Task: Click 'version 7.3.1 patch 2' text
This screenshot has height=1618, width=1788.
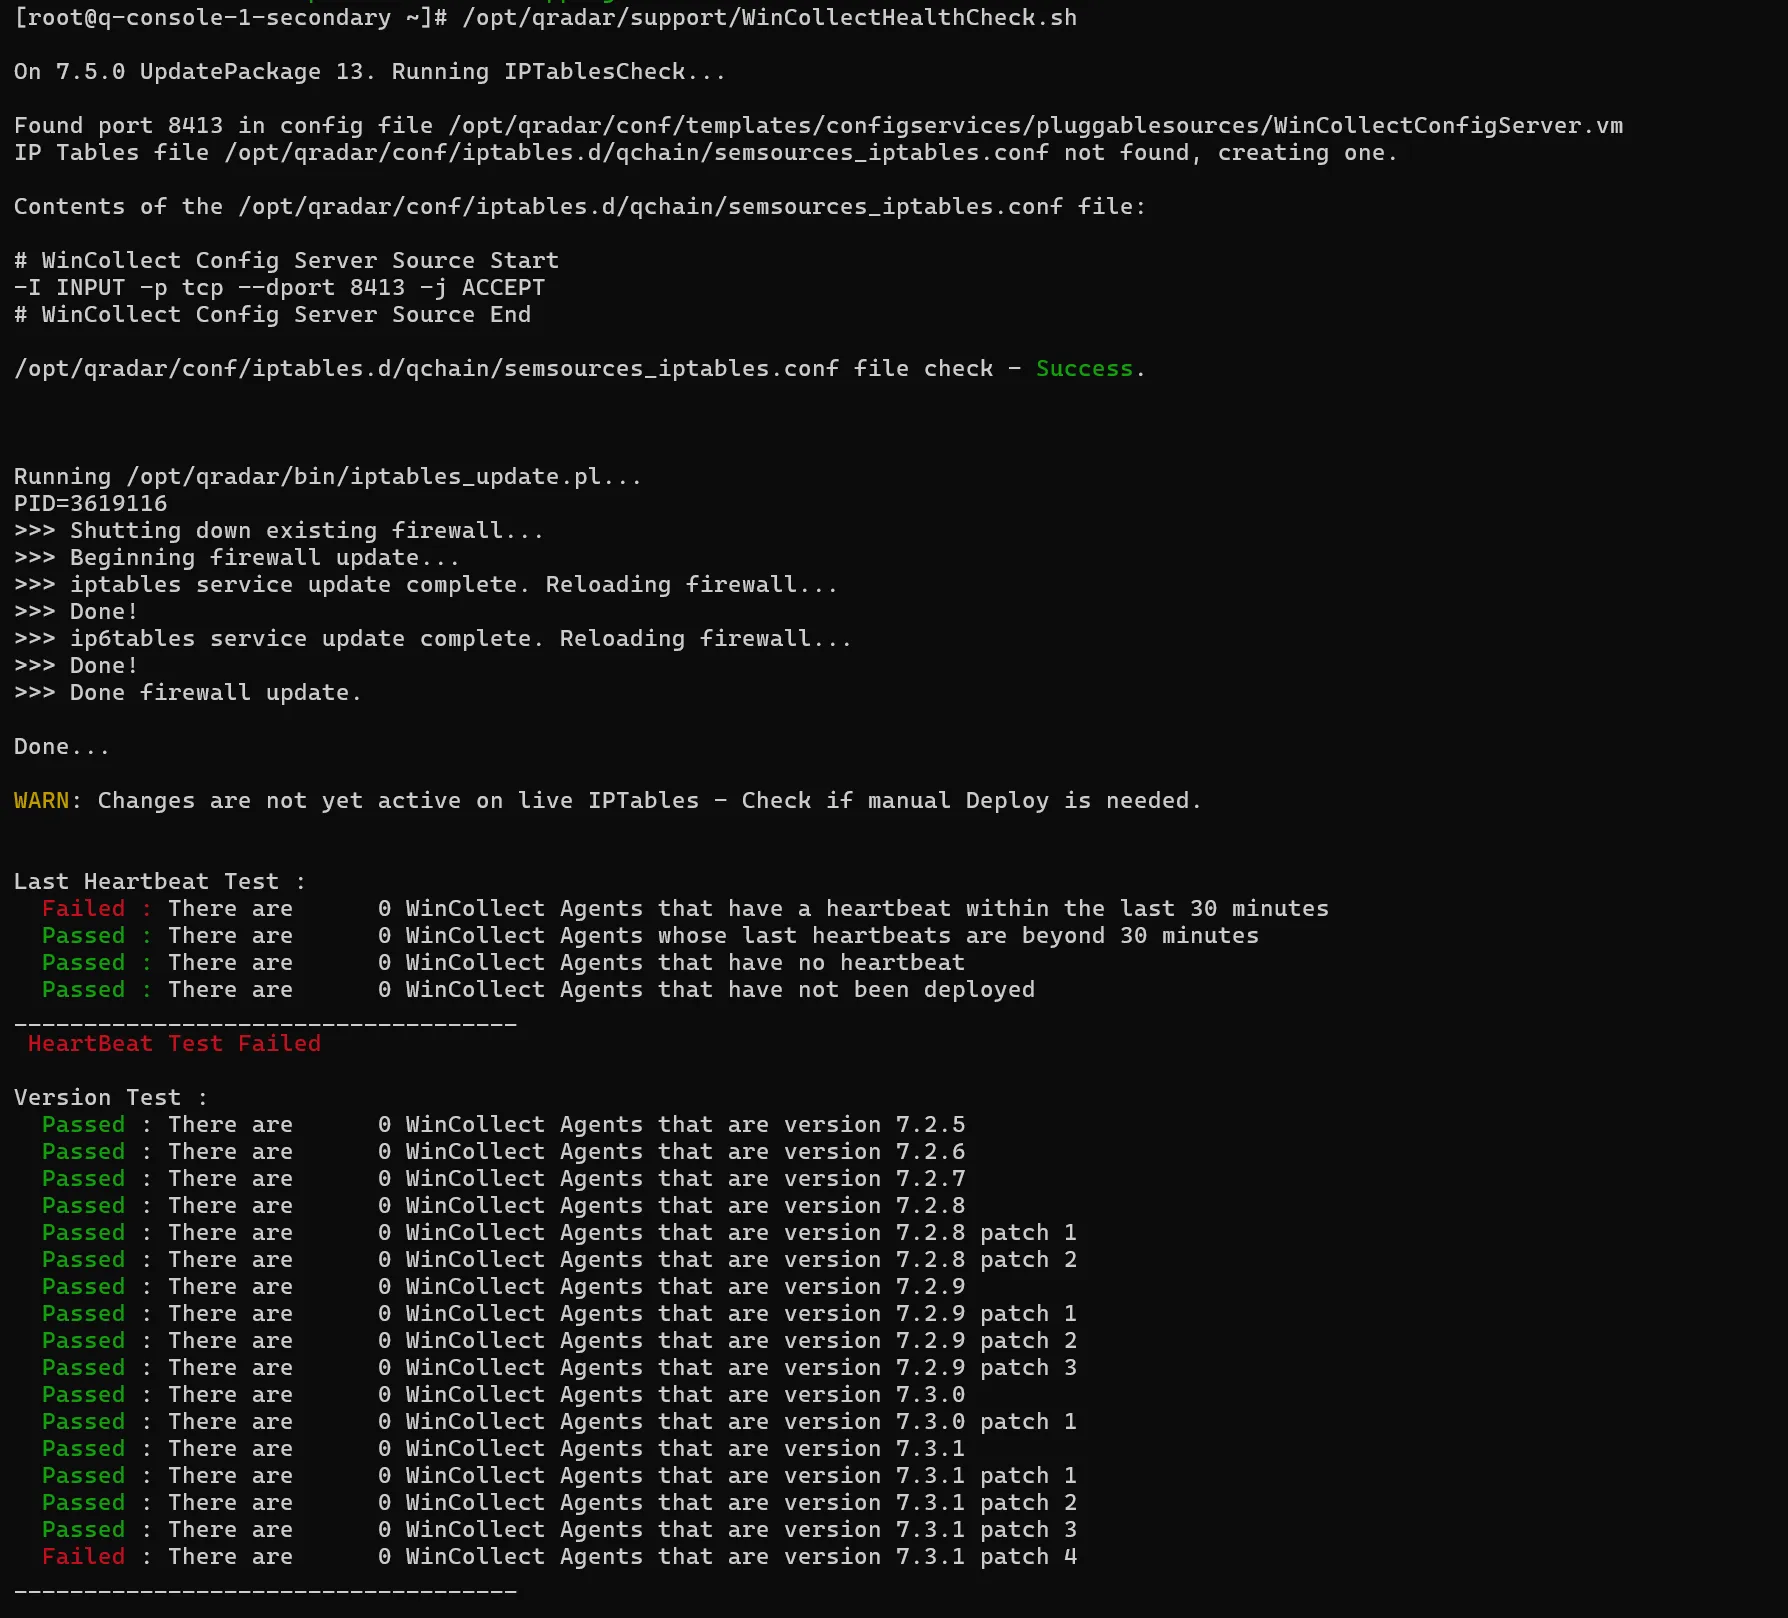Action: coord(931,1503)
